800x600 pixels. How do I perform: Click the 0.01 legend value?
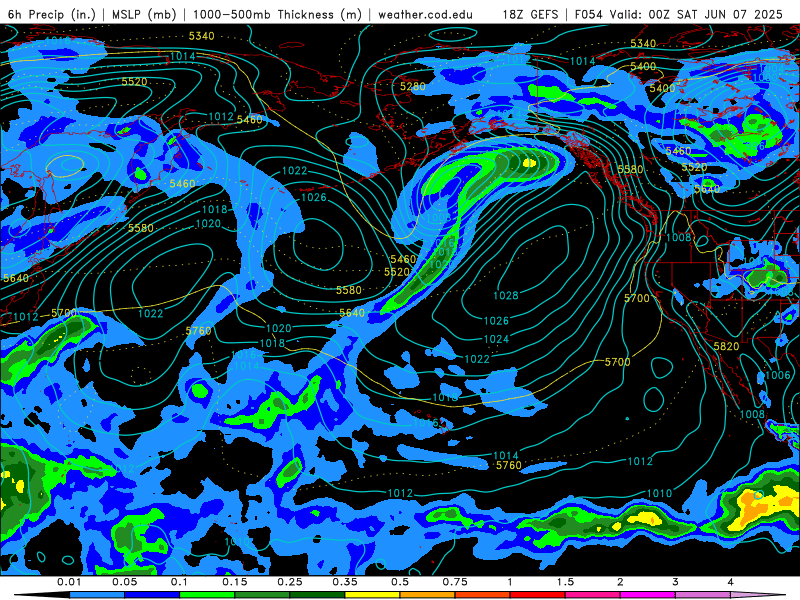click(x=69, y=582)
